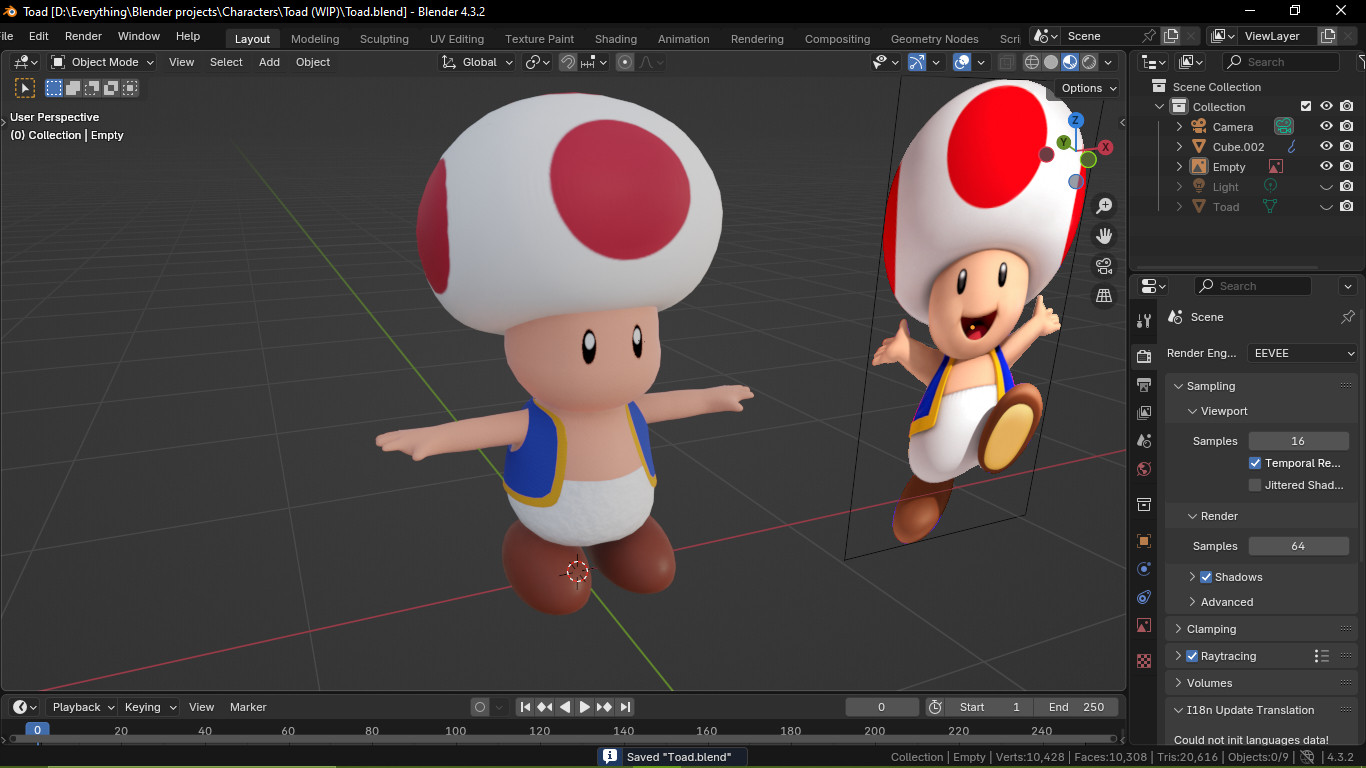
Task: Switch to the Sculpting workspace tab
Action: 384,39
